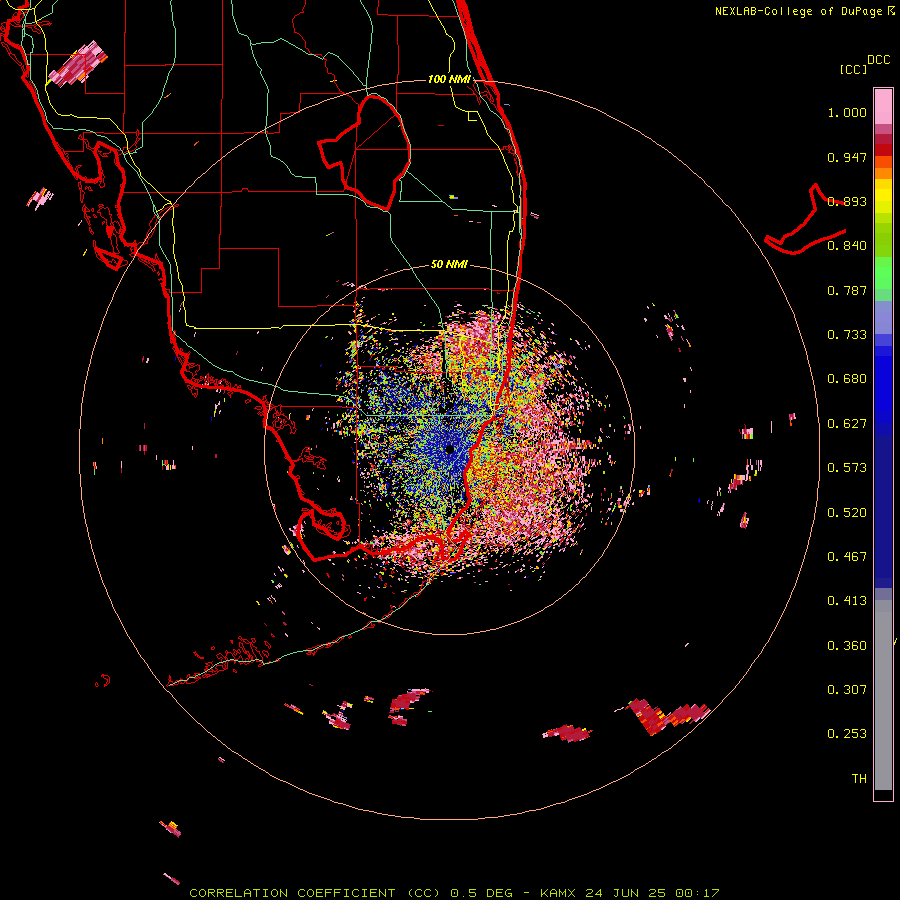Click the black radar site dot at center

450,449
